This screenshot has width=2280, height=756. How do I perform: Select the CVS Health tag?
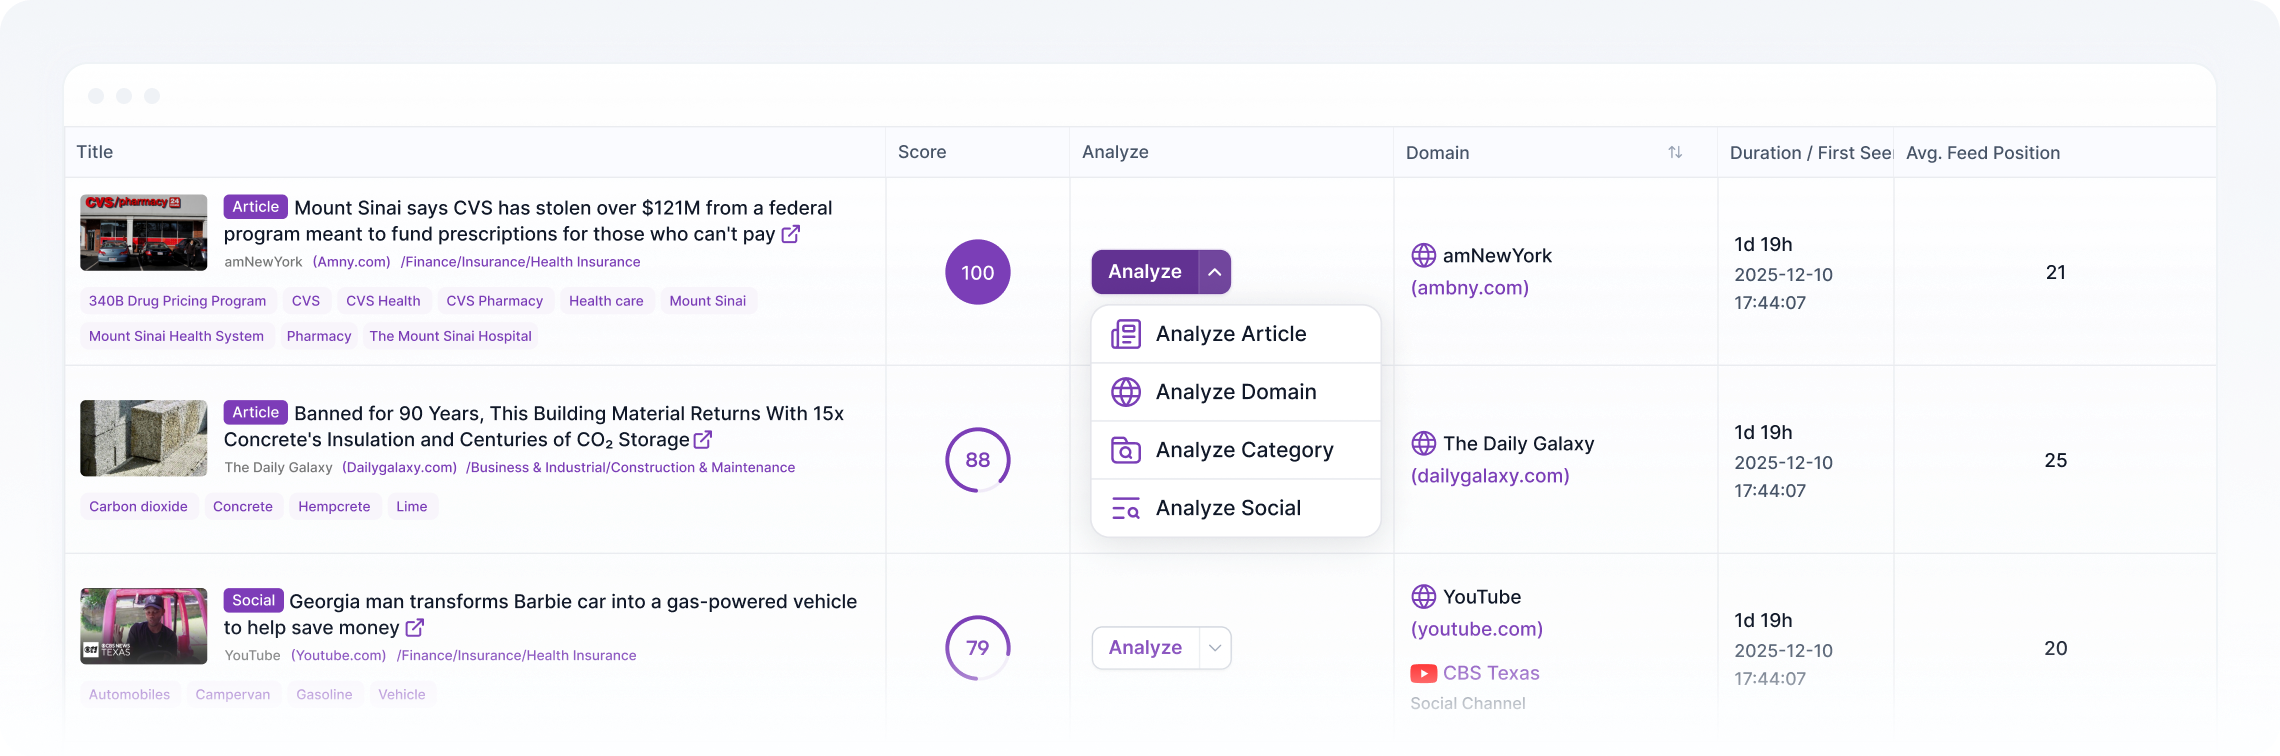(383, 301)
